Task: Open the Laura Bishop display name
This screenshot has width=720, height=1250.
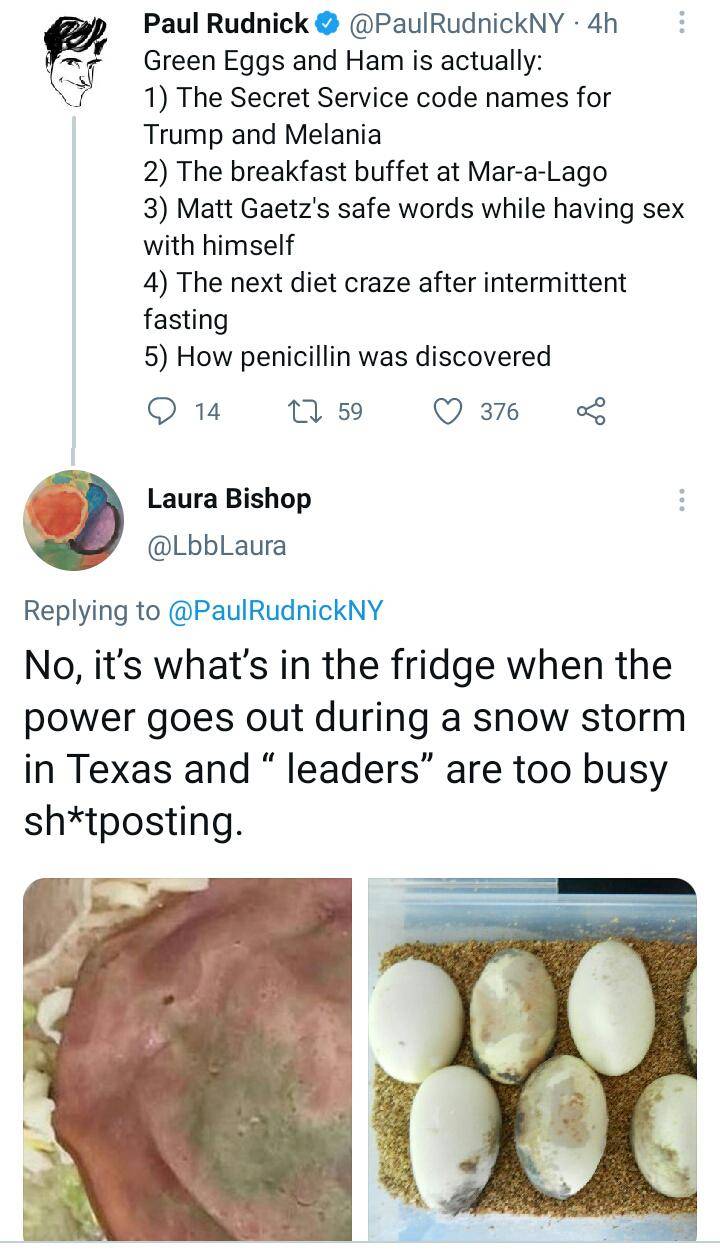Action: tap(229, 498)
